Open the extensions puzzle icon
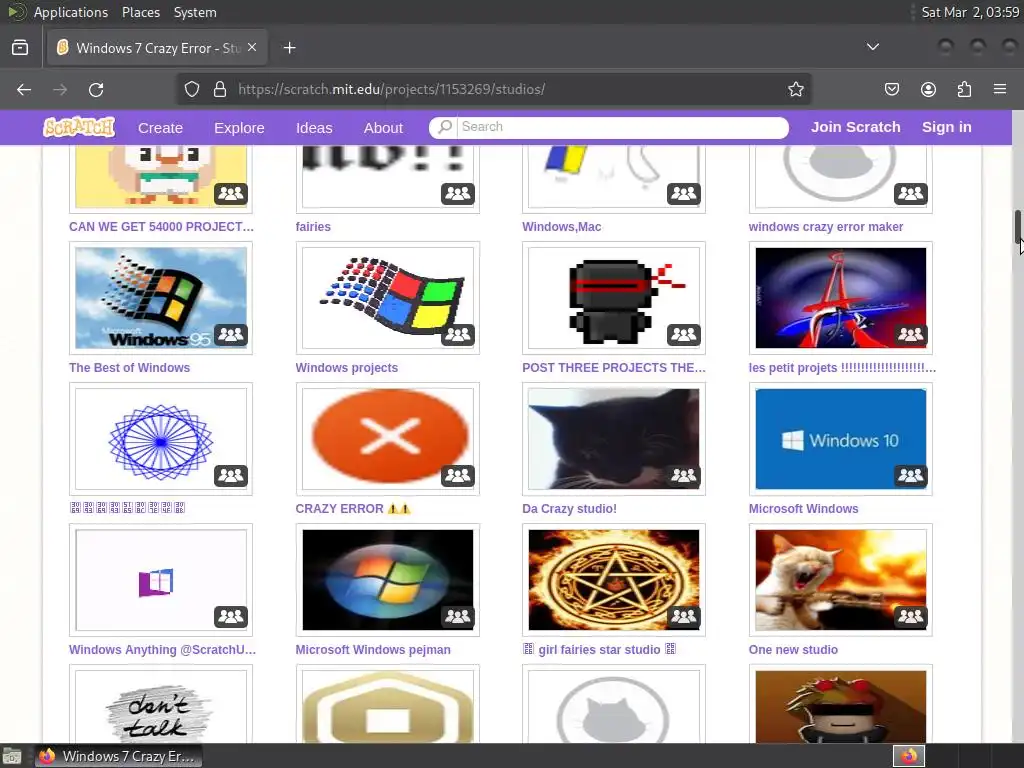Screen dimensions: 1024x768 (964, 89)
